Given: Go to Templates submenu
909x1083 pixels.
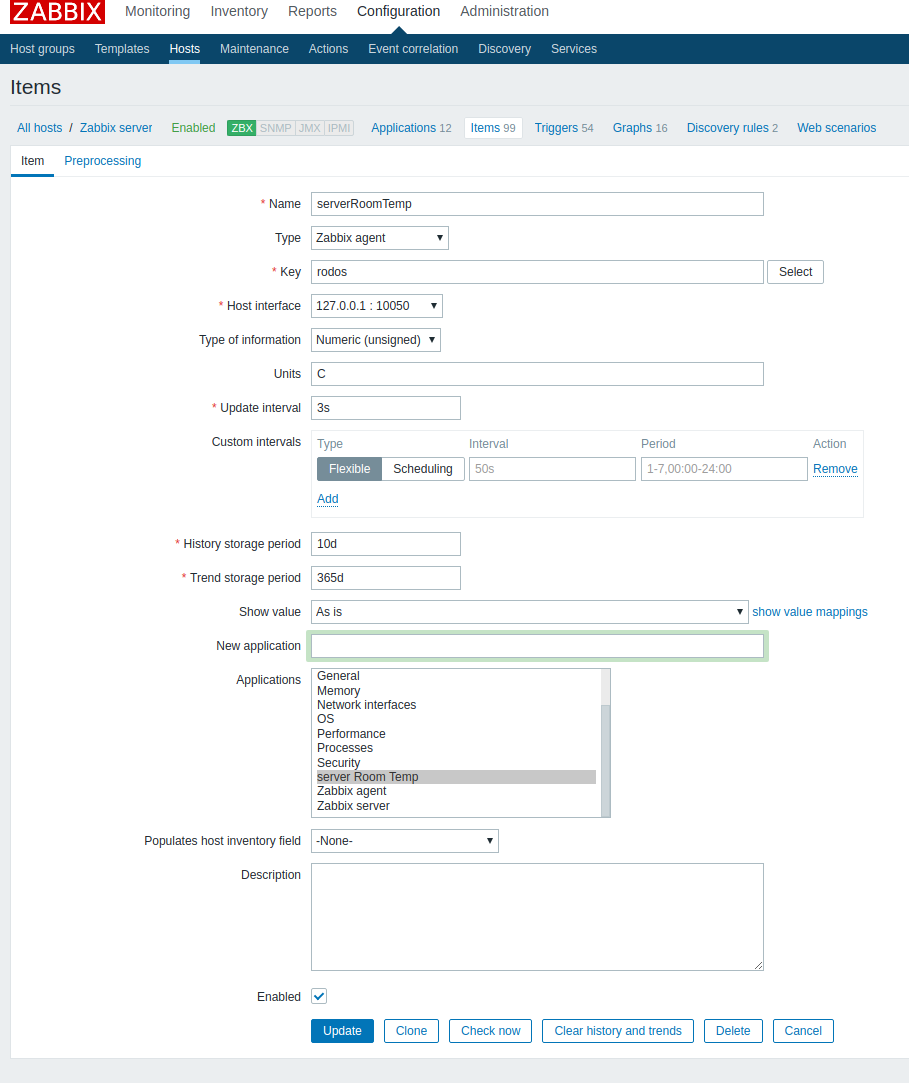Looking at the screenshot, I should (122, 49).
